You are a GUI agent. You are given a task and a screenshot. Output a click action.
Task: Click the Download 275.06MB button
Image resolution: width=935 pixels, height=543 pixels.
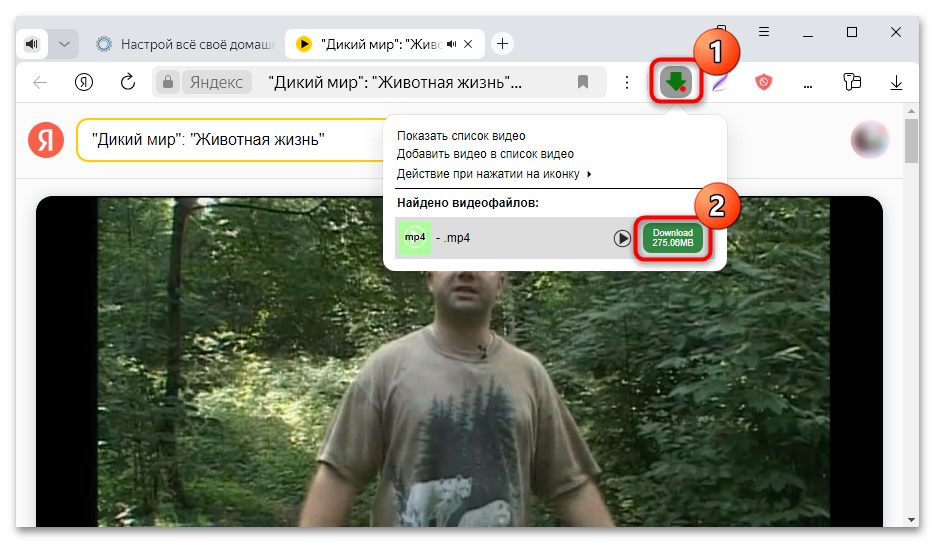tap(673, 238)
